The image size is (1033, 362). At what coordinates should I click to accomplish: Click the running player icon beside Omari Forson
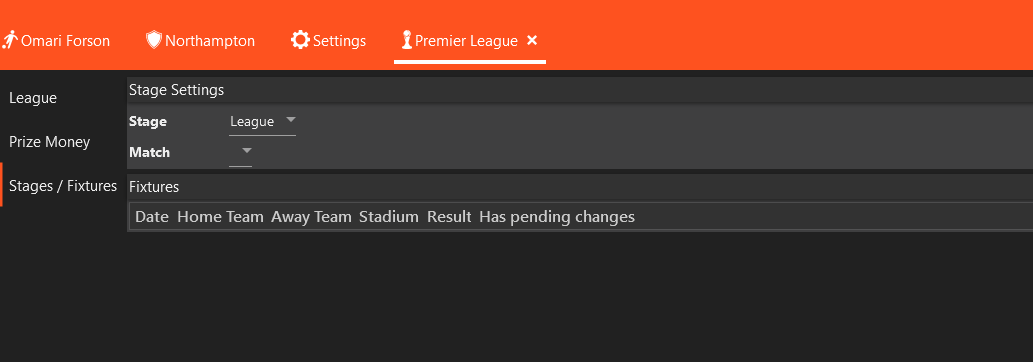(x=9, y=41)
